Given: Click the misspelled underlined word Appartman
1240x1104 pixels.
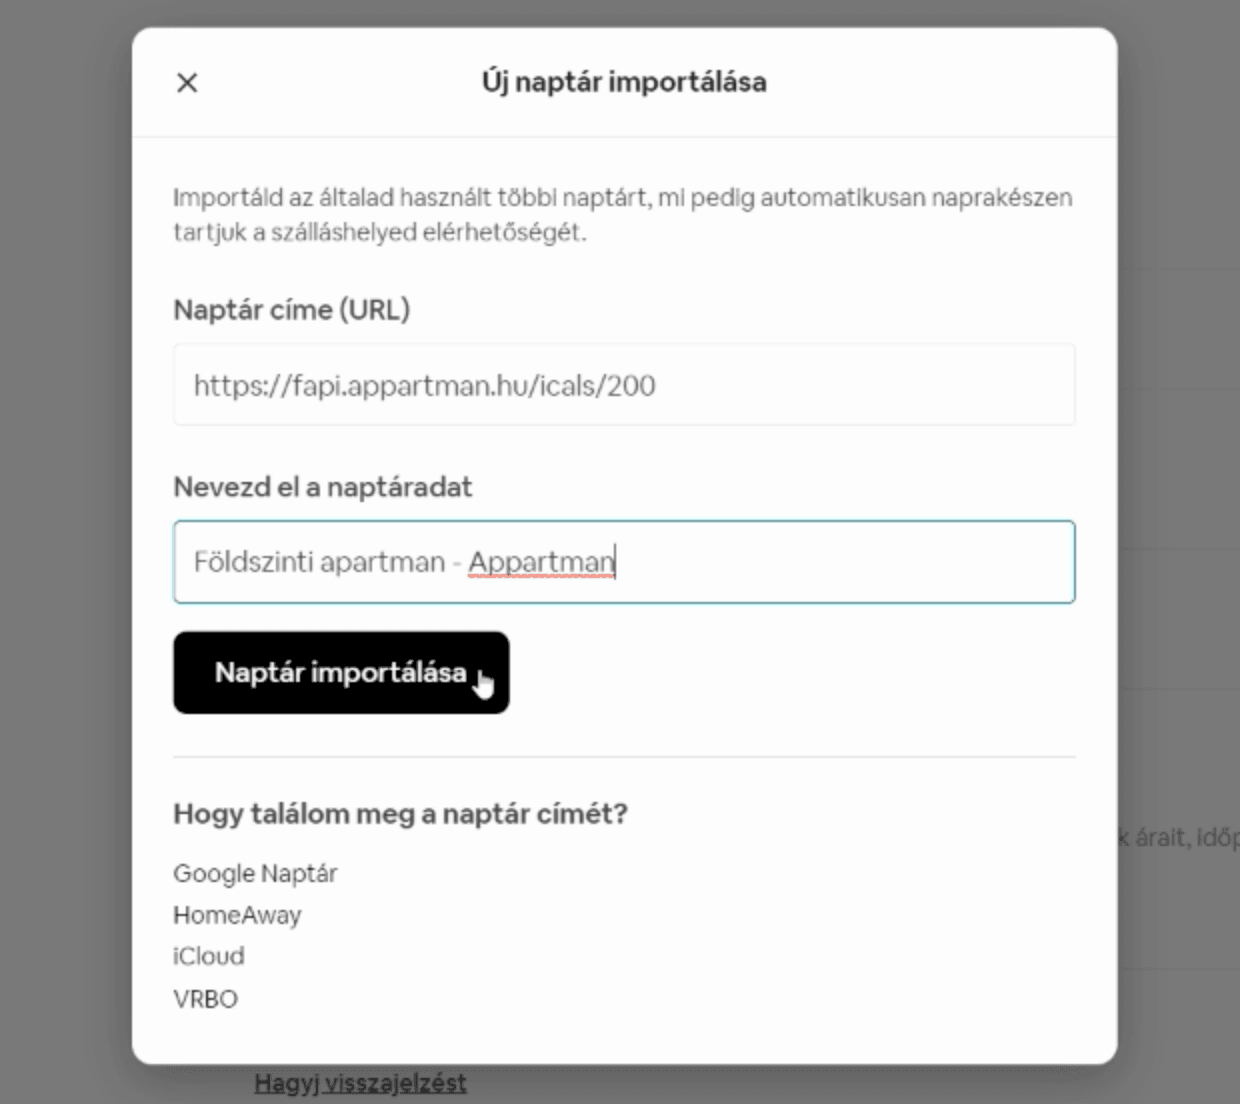Looking at the screenshot, I should 541,562.
